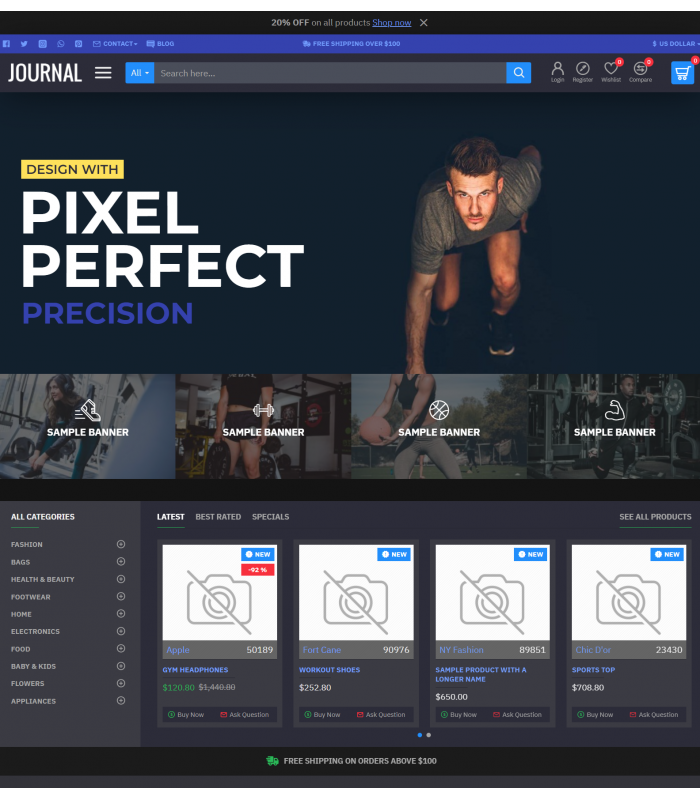Screen dimensions: 700x800
Task: Open the search category 'All' dropdown
Action: (139, 73)
